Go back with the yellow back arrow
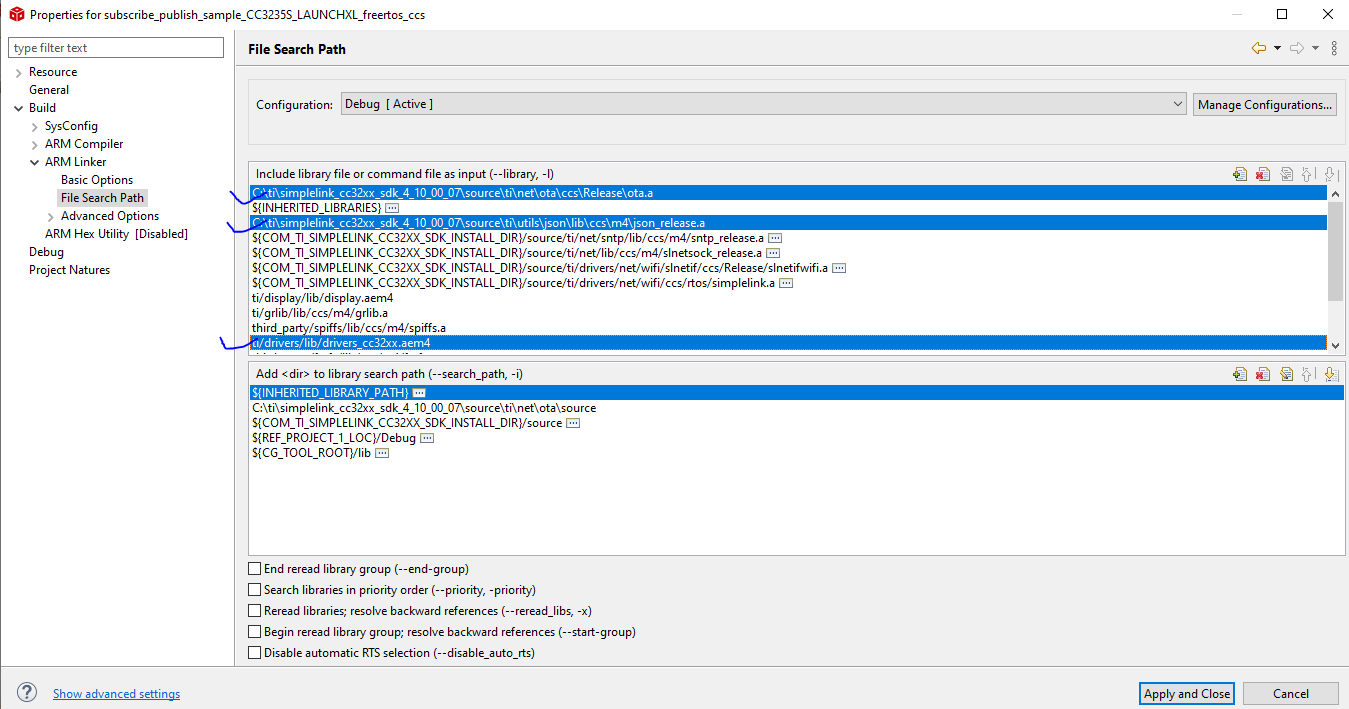The height and width of the screenshot is (709, 1349). click(x=1258, y=48)
